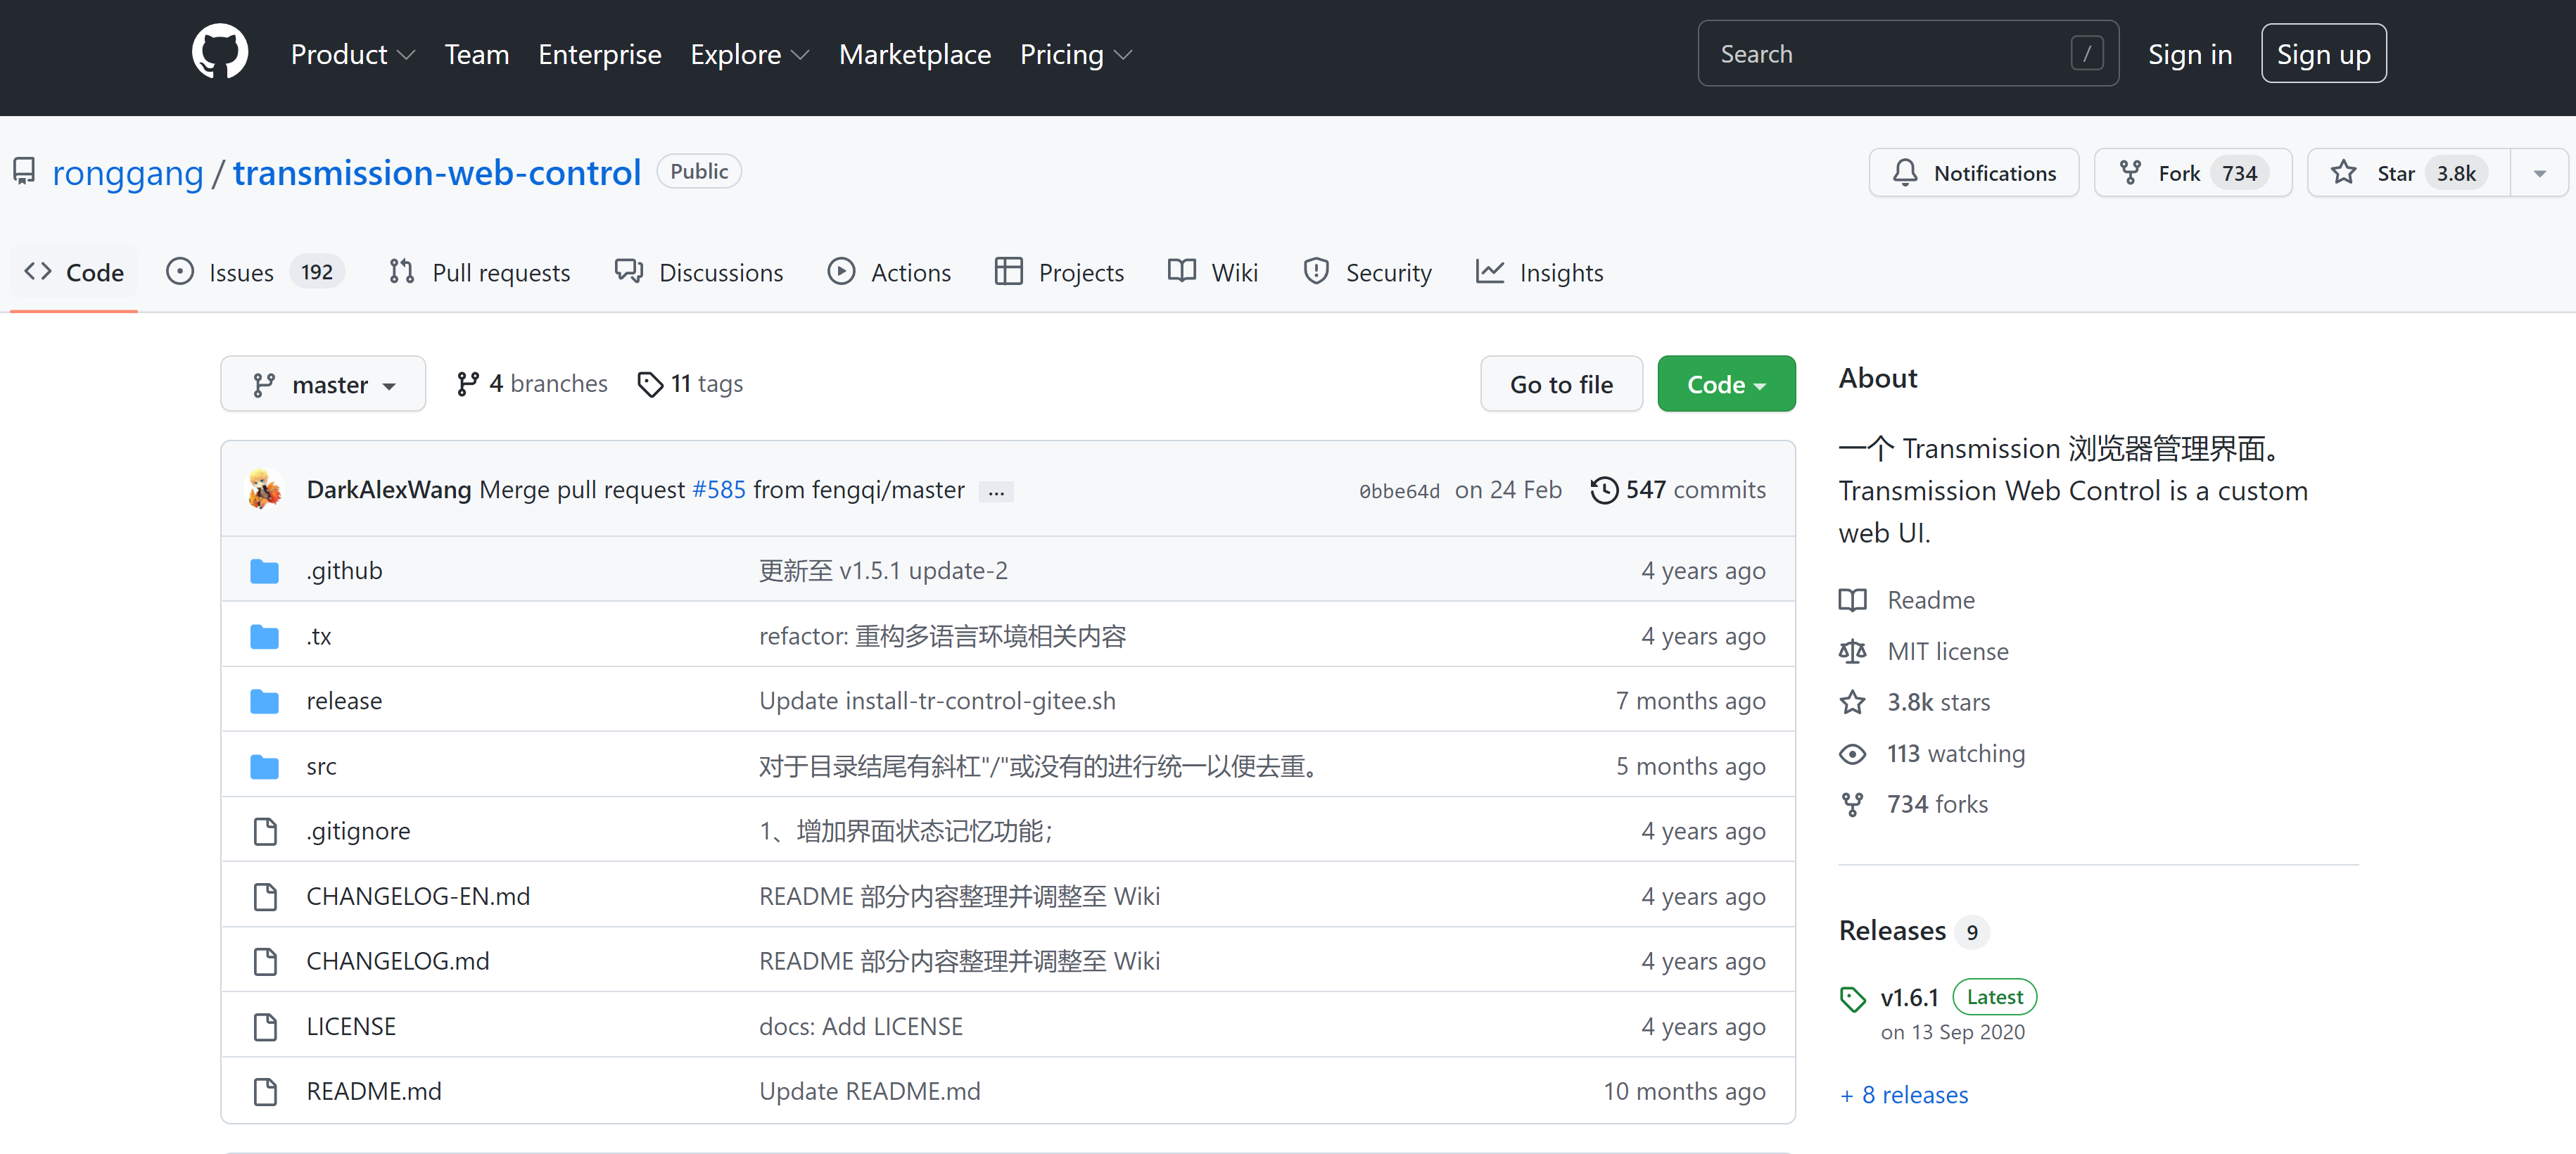
Task: Open the Issues tab
Action: point(255,272)
